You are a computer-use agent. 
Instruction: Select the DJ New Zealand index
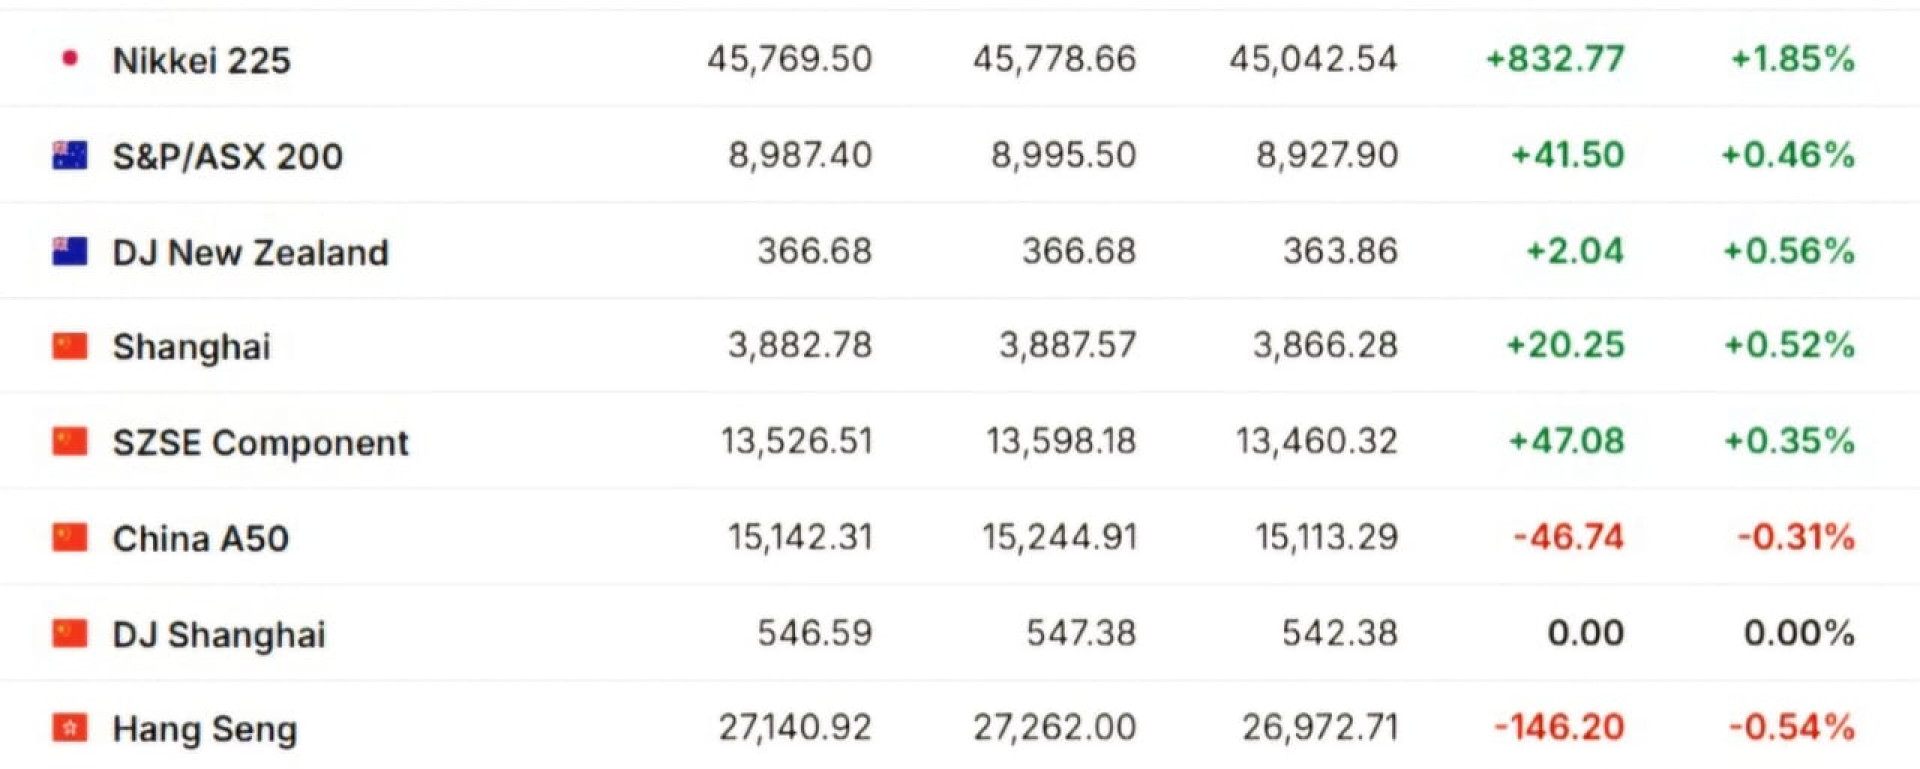250,252
